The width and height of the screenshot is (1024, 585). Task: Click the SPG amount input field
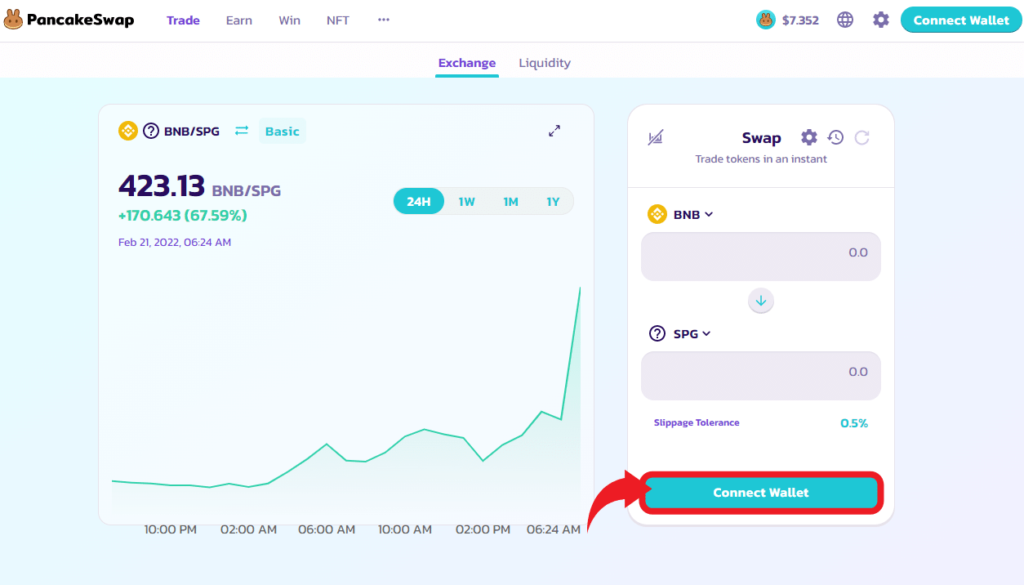[761, 375]
